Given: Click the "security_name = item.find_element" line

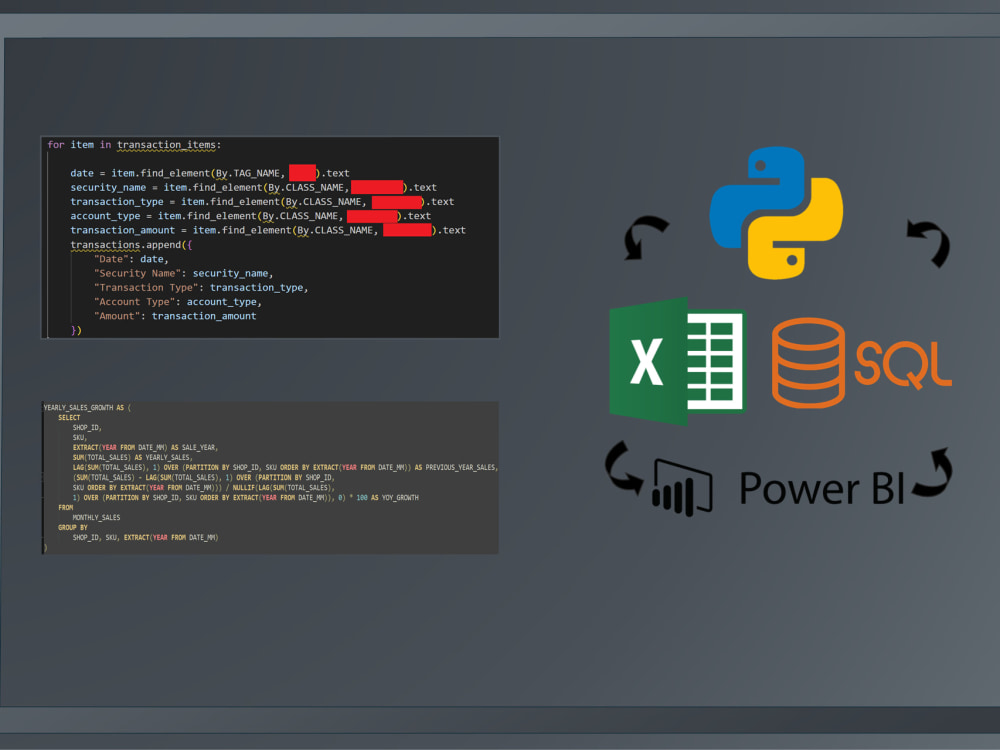Looking at the screenshot, I should click(x=253, y=188).
